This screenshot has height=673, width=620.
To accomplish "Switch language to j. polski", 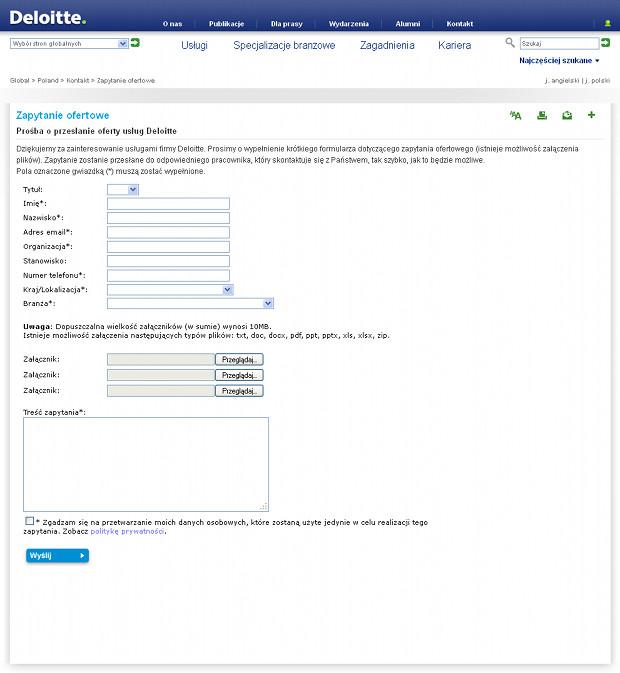I will click(597, 81).
